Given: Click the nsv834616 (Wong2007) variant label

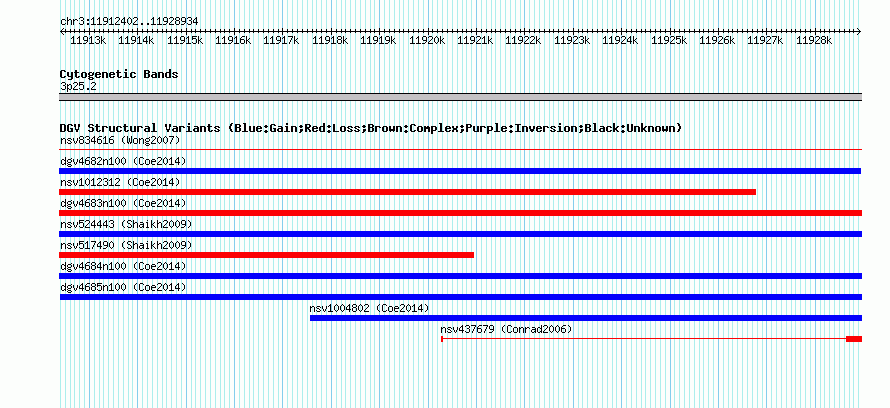Looking at the screenshot, I should (x=120, y=140).
